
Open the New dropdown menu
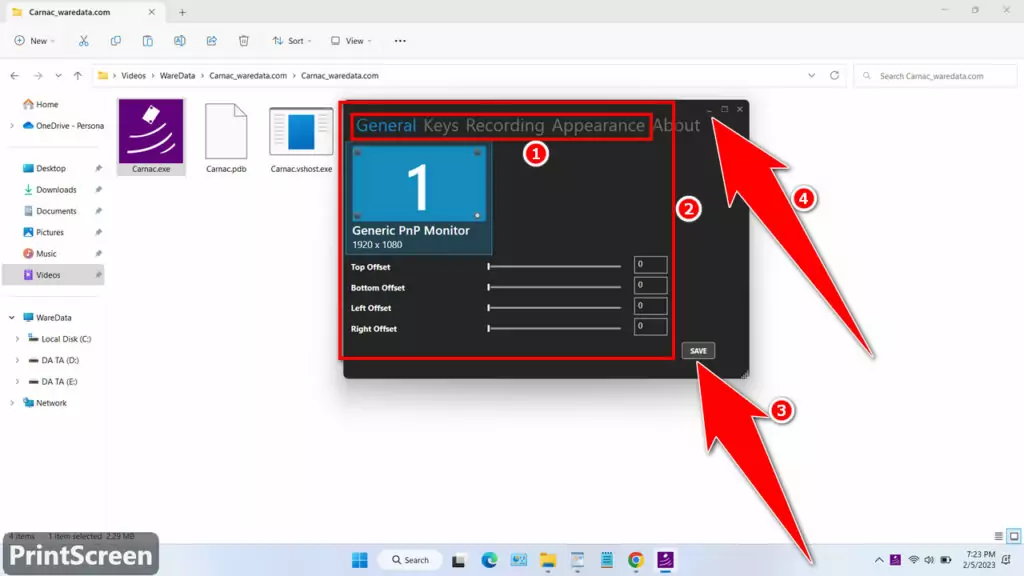click(35, 41)
